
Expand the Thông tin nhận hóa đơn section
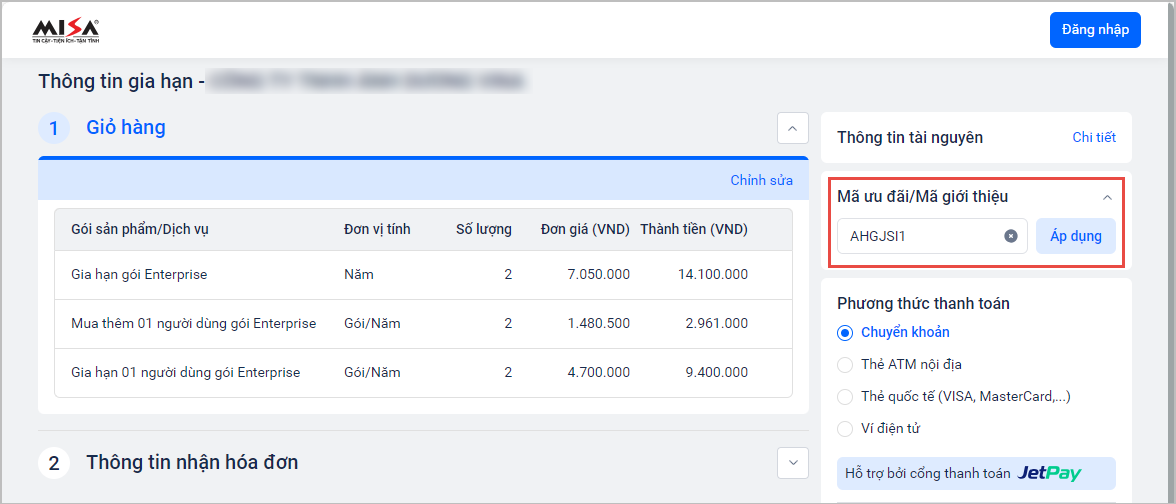coord(792,462)
